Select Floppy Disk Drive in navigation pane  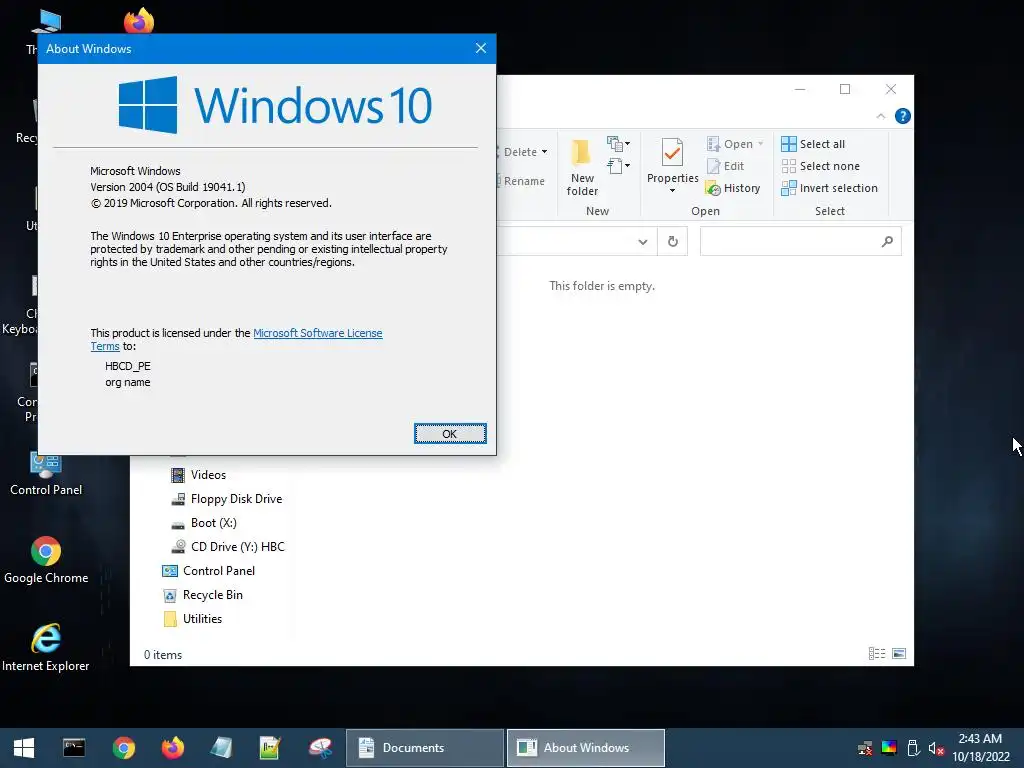(x=227, y=499)
